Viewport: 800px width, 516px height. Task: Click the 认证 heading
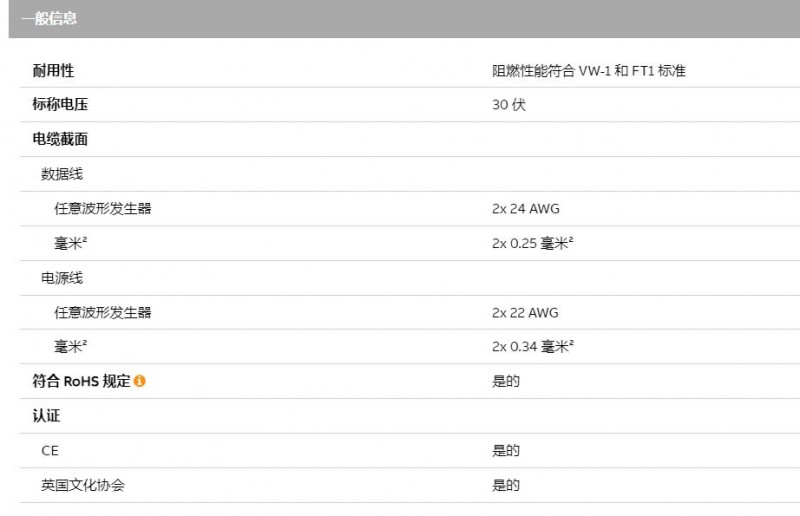46,416
